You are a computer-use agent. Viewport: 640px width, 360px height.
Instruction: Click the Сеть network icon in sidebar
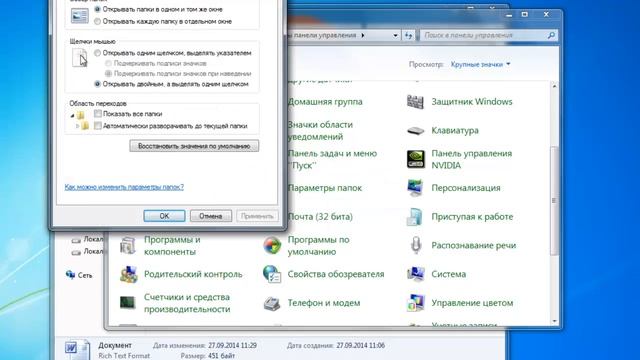(71, 275)
